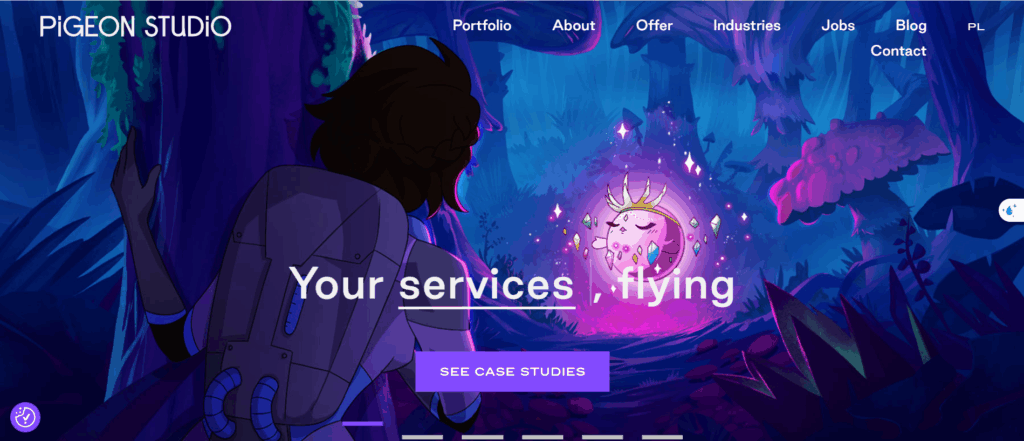This screenshot has height=441, width=1024.
Task: Open the Blog link
Action: coord(911,25)
